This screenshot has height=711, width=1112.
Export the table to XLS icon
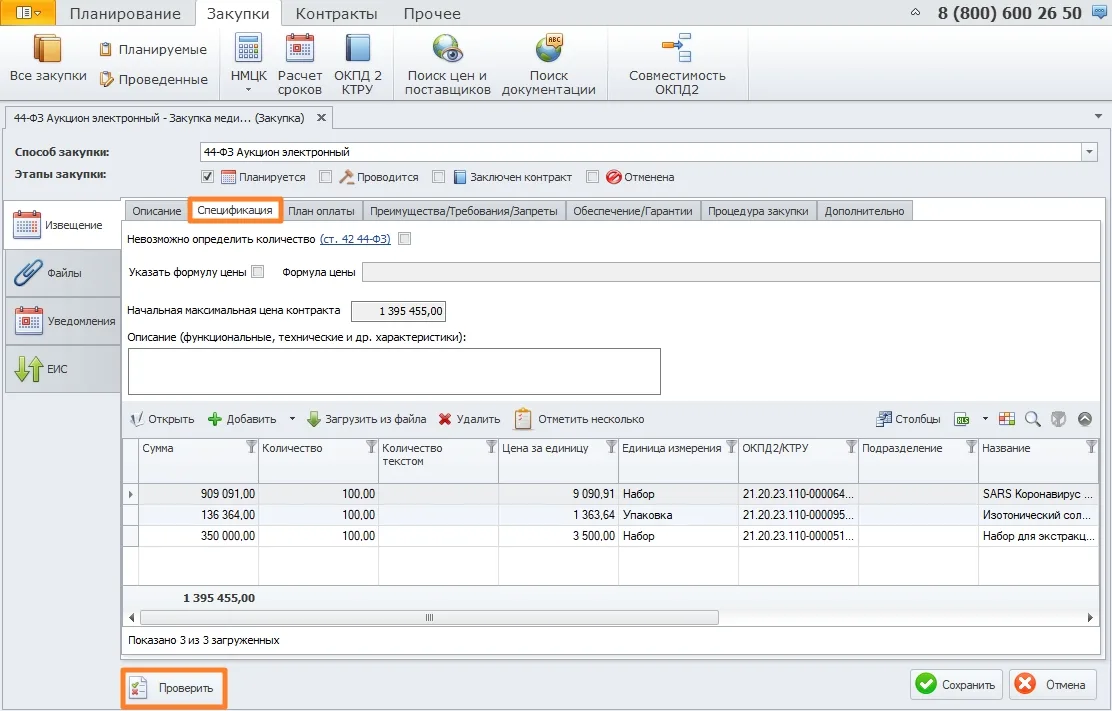point(962,419)
